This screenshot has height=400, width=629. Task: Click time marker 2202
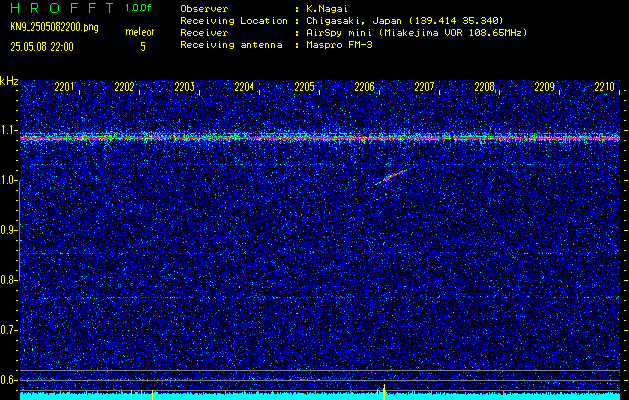[124, 87]
